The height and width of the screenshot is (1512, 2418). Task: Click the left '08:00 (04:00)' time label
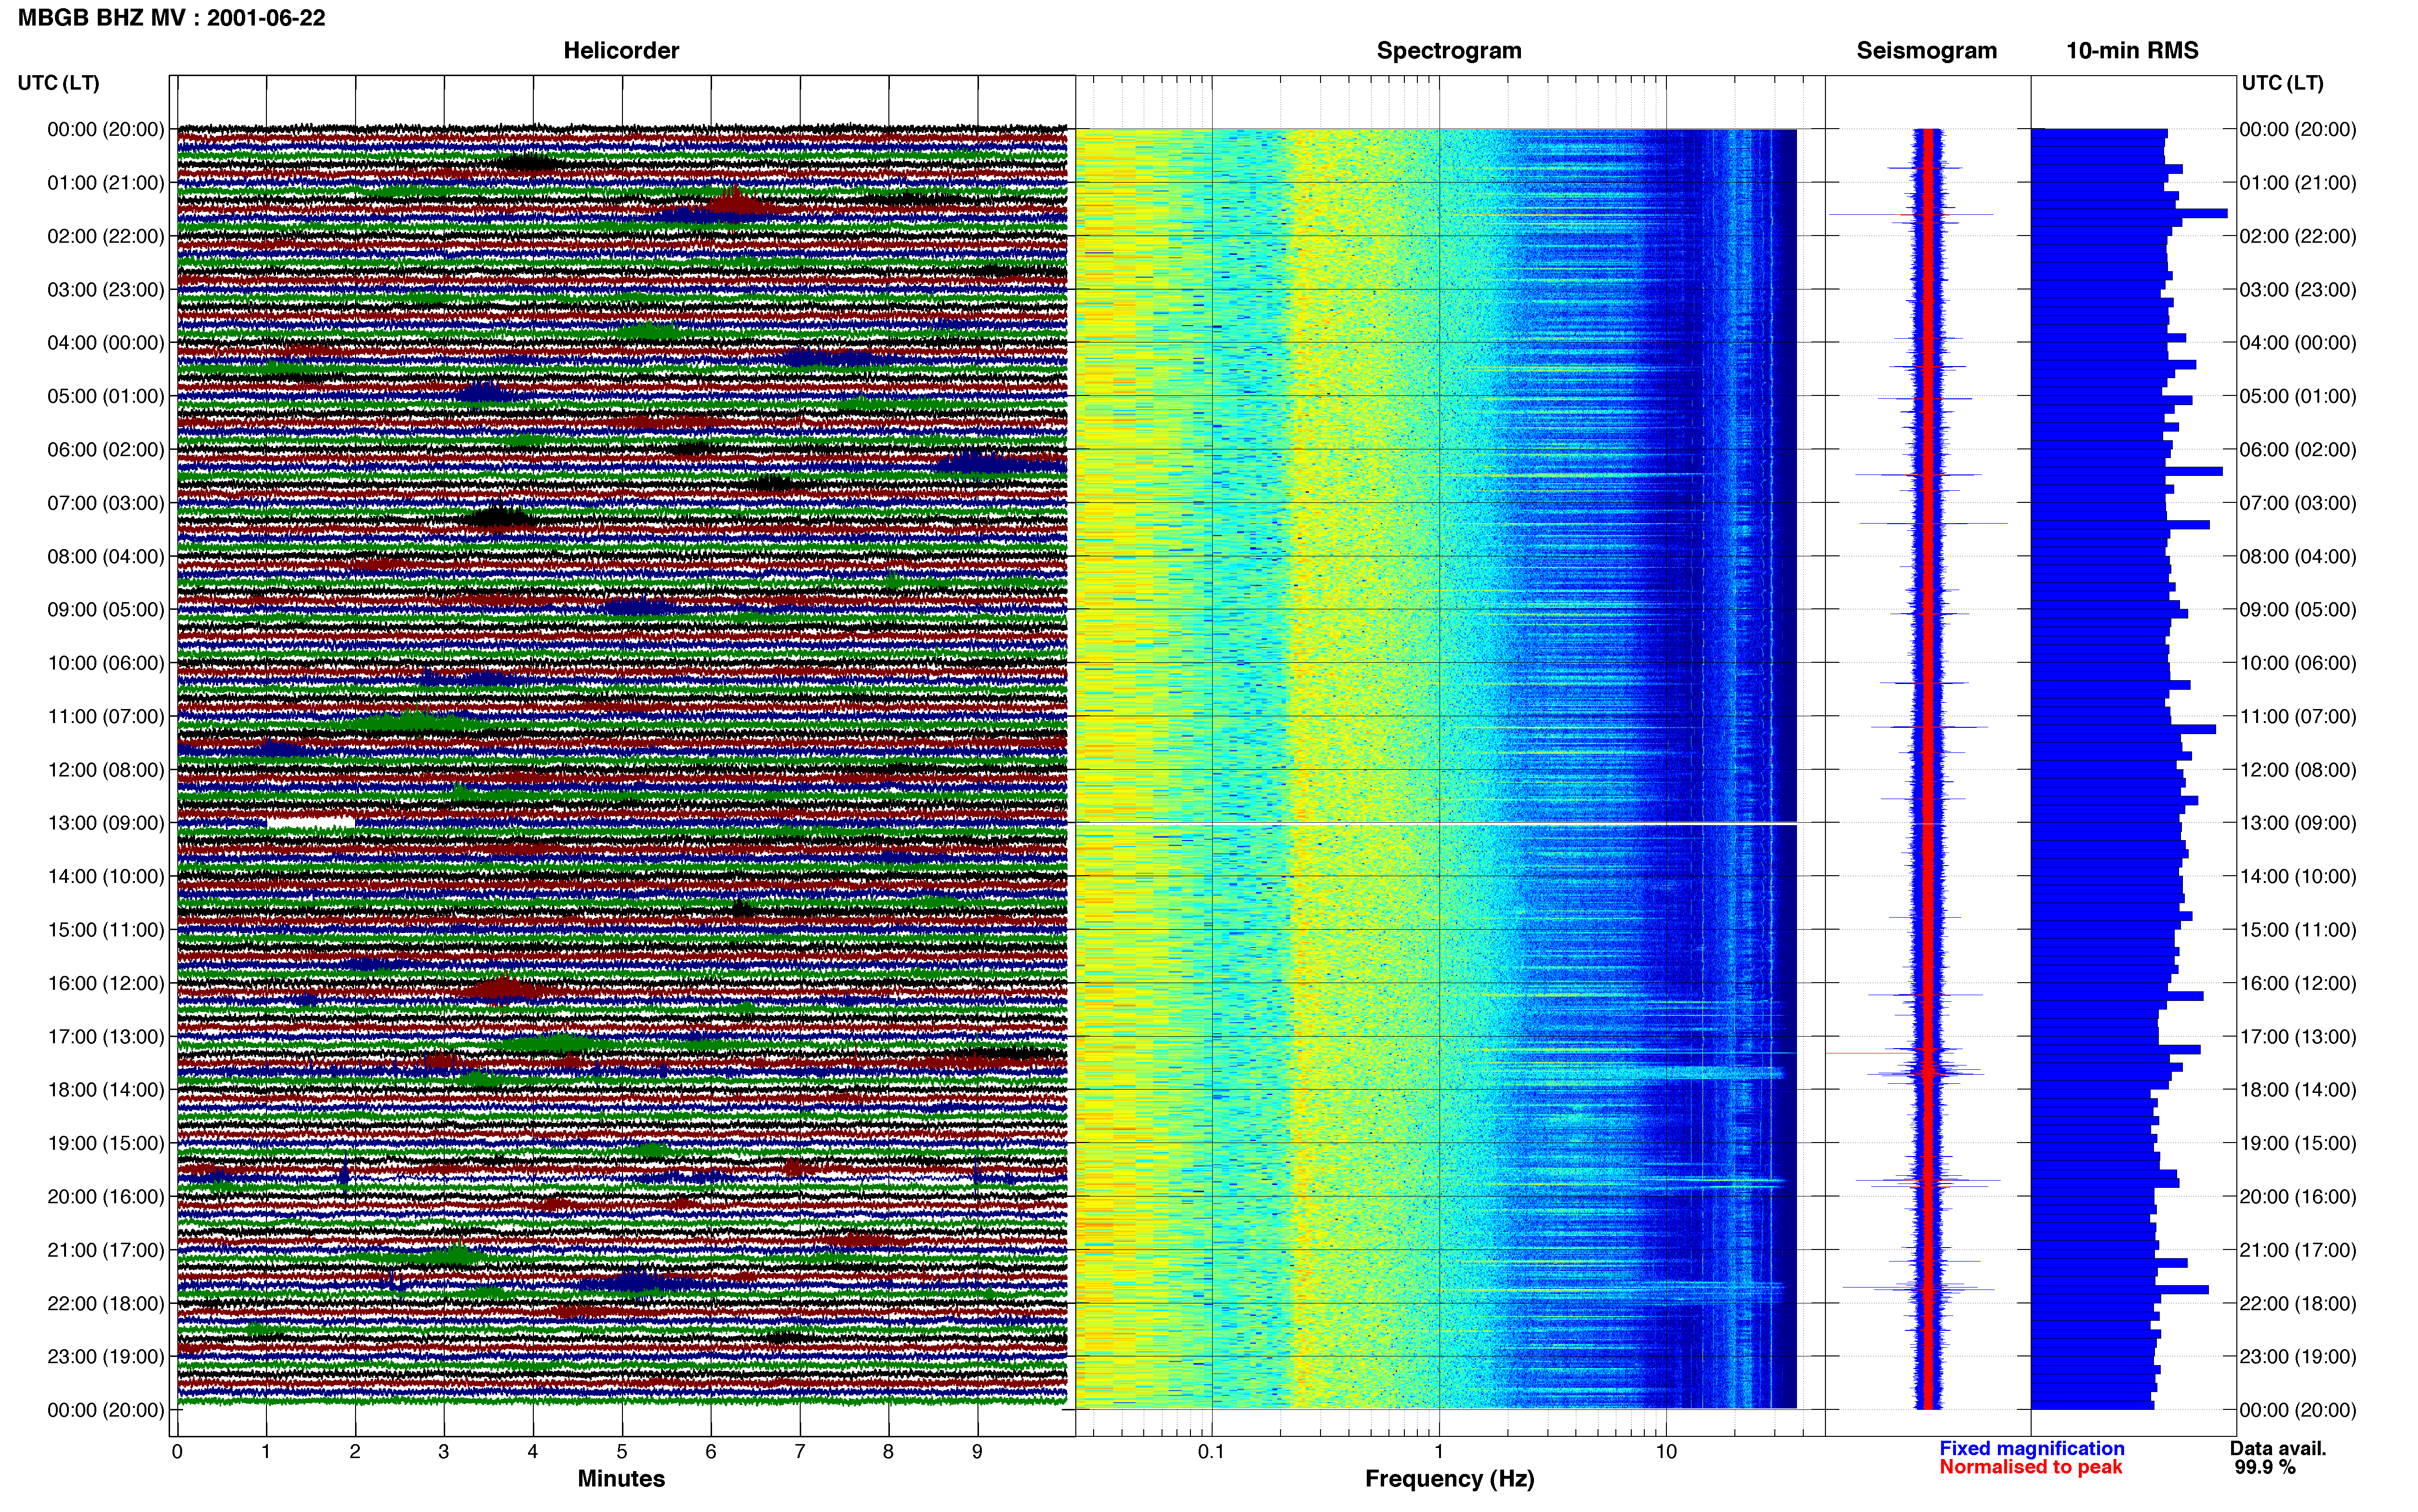pyautogui.click(x=106, y=556)
